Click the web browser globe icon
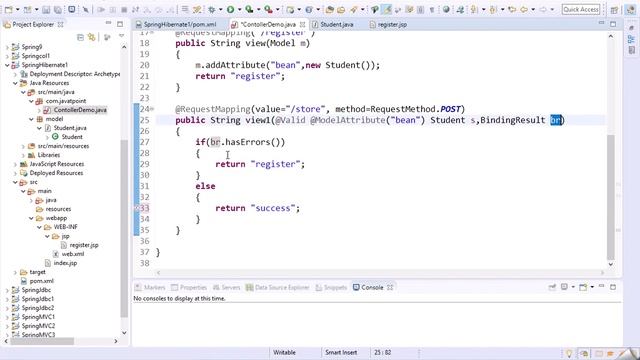 [x=446, y=9]
